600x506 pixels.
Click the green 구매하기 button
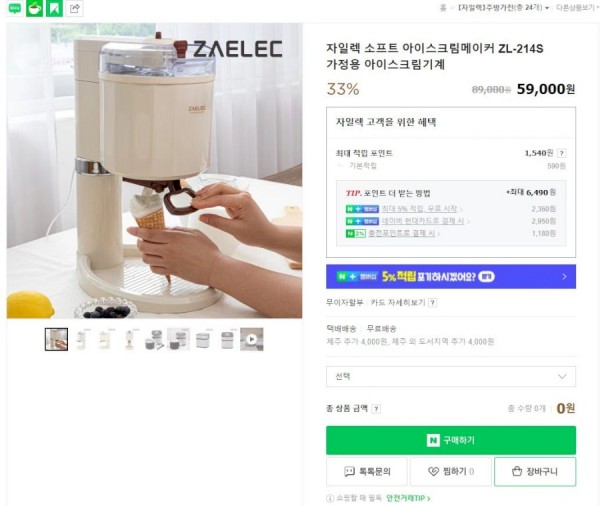click(451, 440)
